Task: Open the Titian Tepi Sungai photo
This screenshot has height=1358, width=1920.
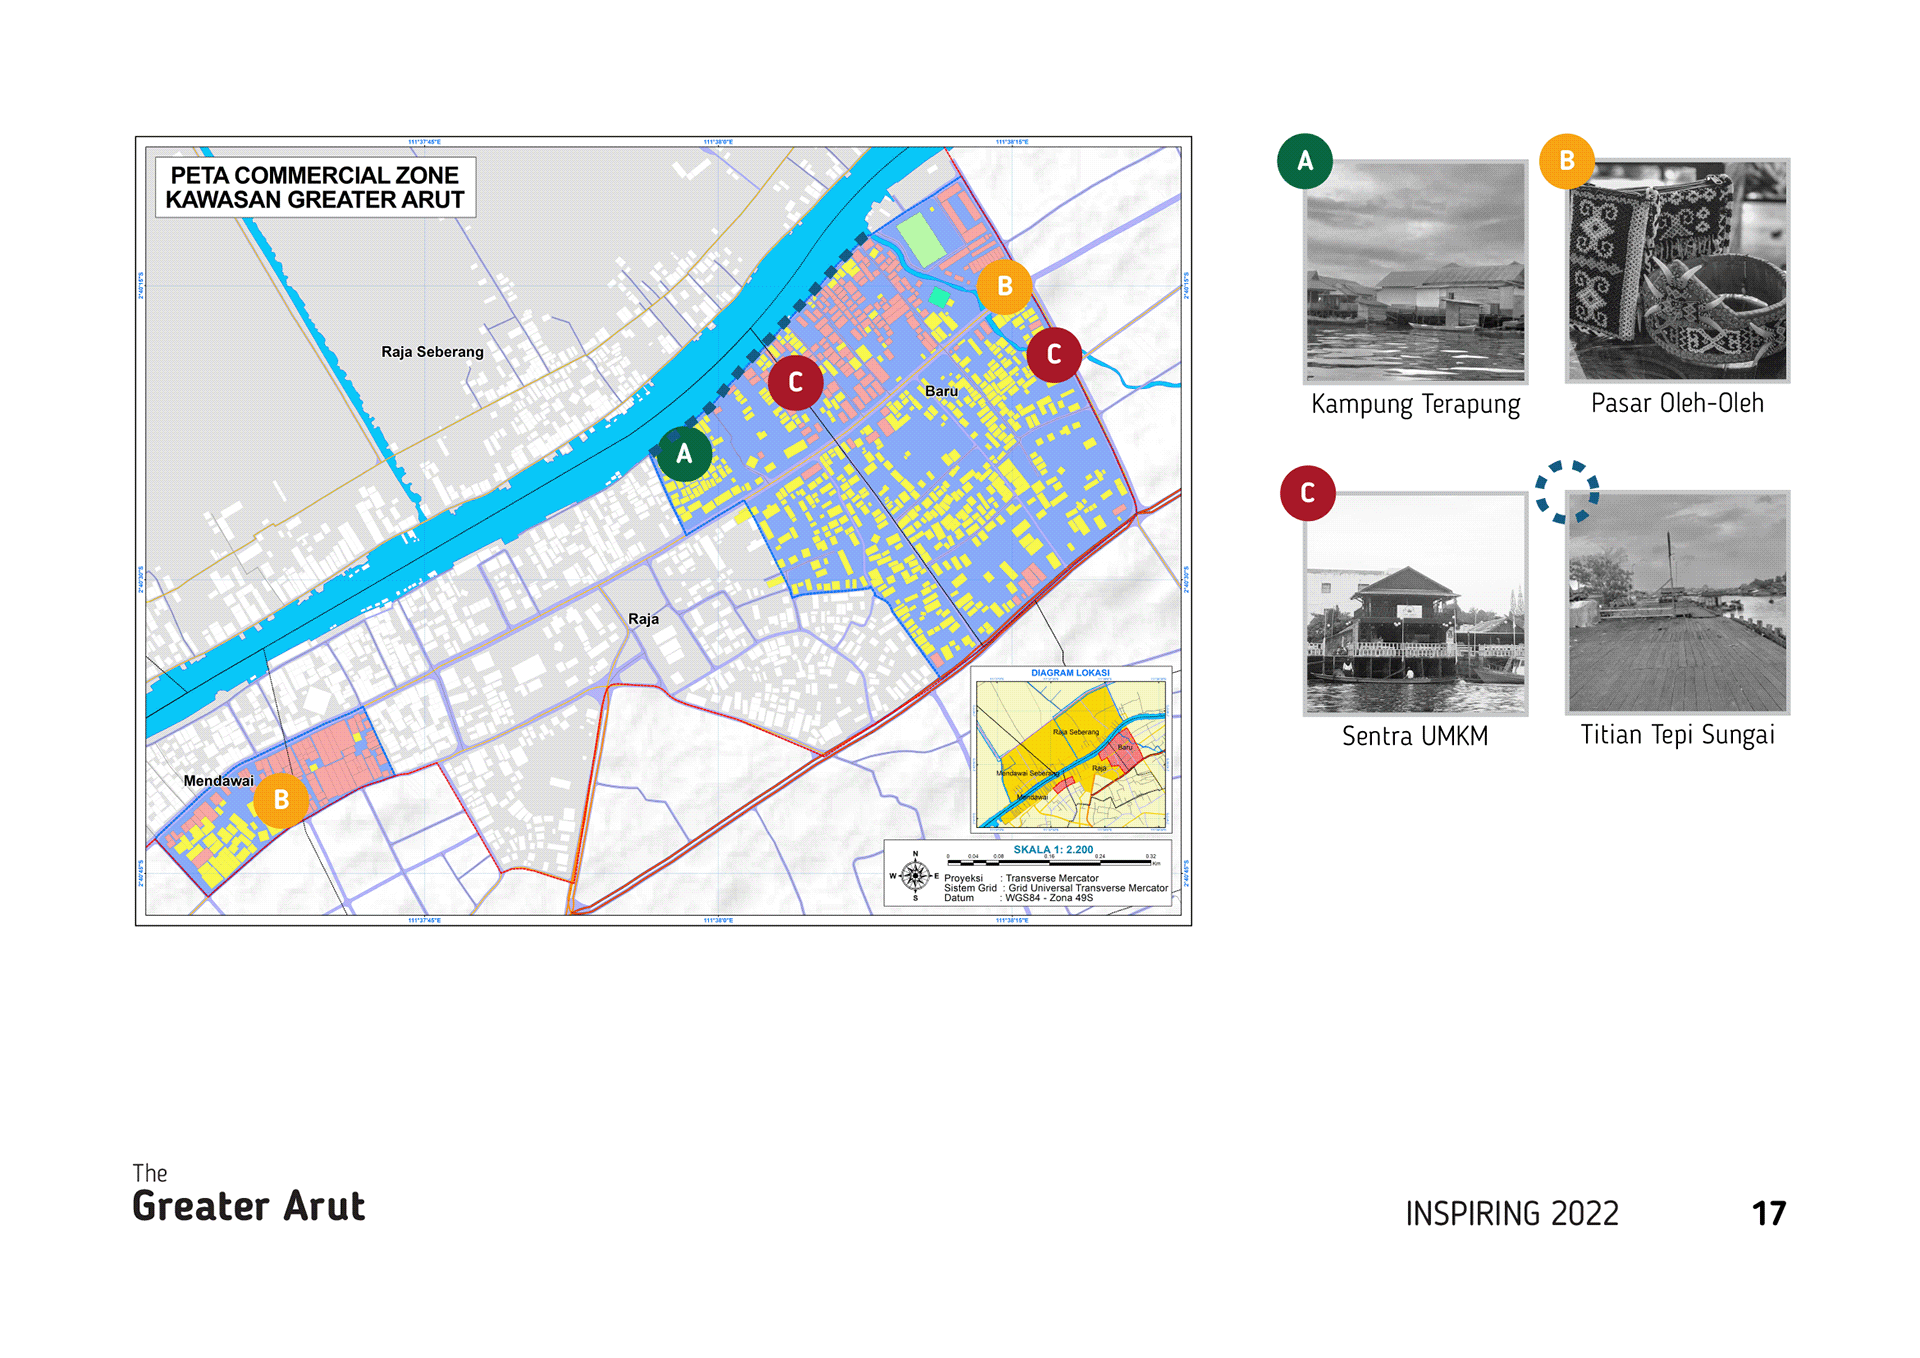Action: tap(1677, 603)
